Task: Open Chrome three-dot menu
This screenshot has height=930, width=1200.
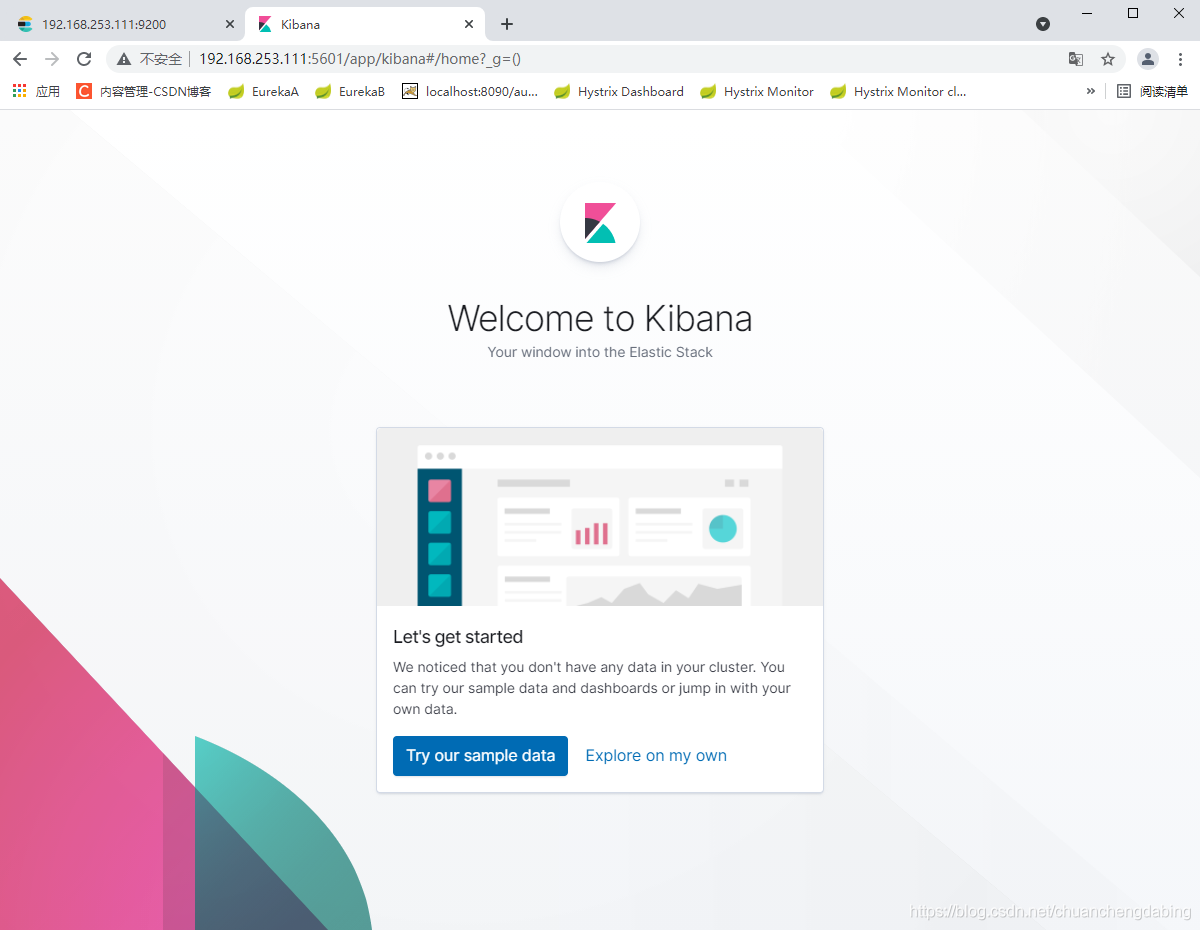Action: [1180, 59]
